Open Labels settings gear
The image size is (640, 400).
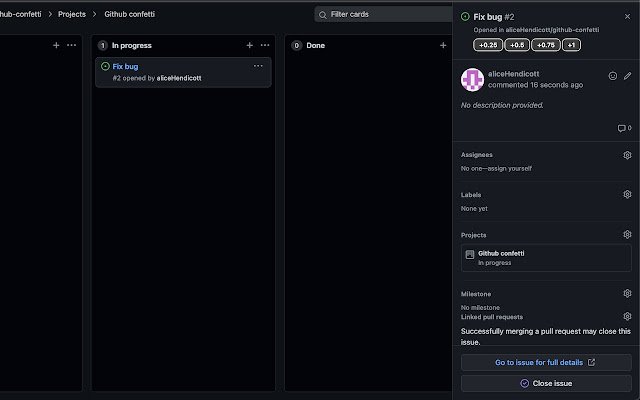tap(627, 194)
